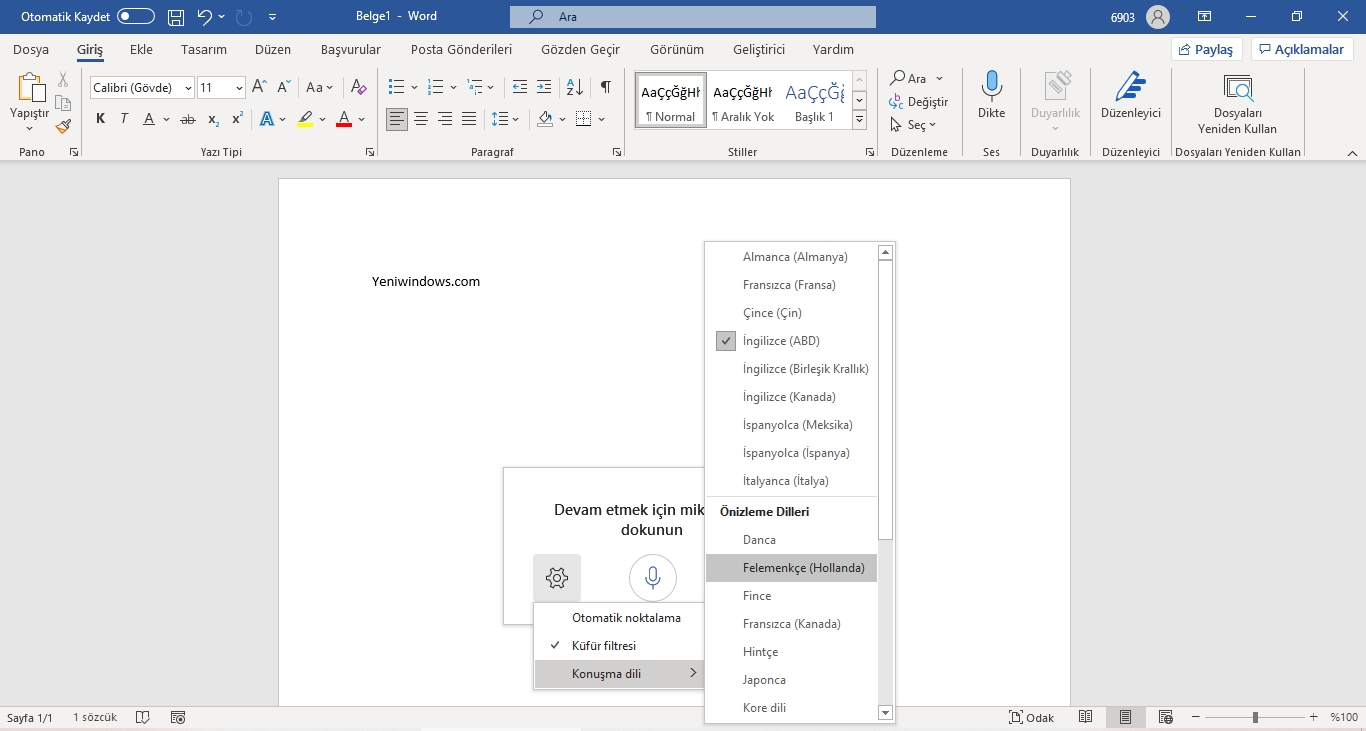Open the line spacing dropdown
1366x731 pixels.
coord(506,118)
